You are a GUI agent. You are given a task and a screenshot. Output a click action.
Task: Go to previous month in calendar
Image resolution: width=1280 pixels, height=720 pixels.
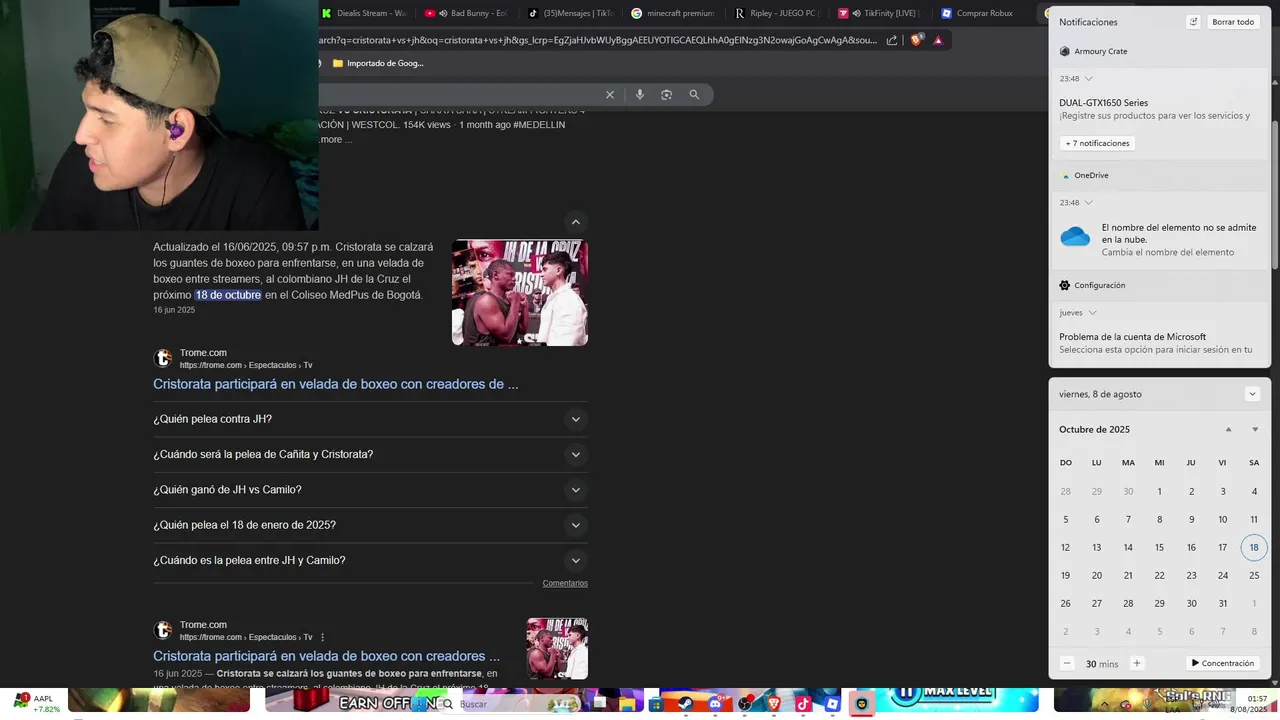1229,429
